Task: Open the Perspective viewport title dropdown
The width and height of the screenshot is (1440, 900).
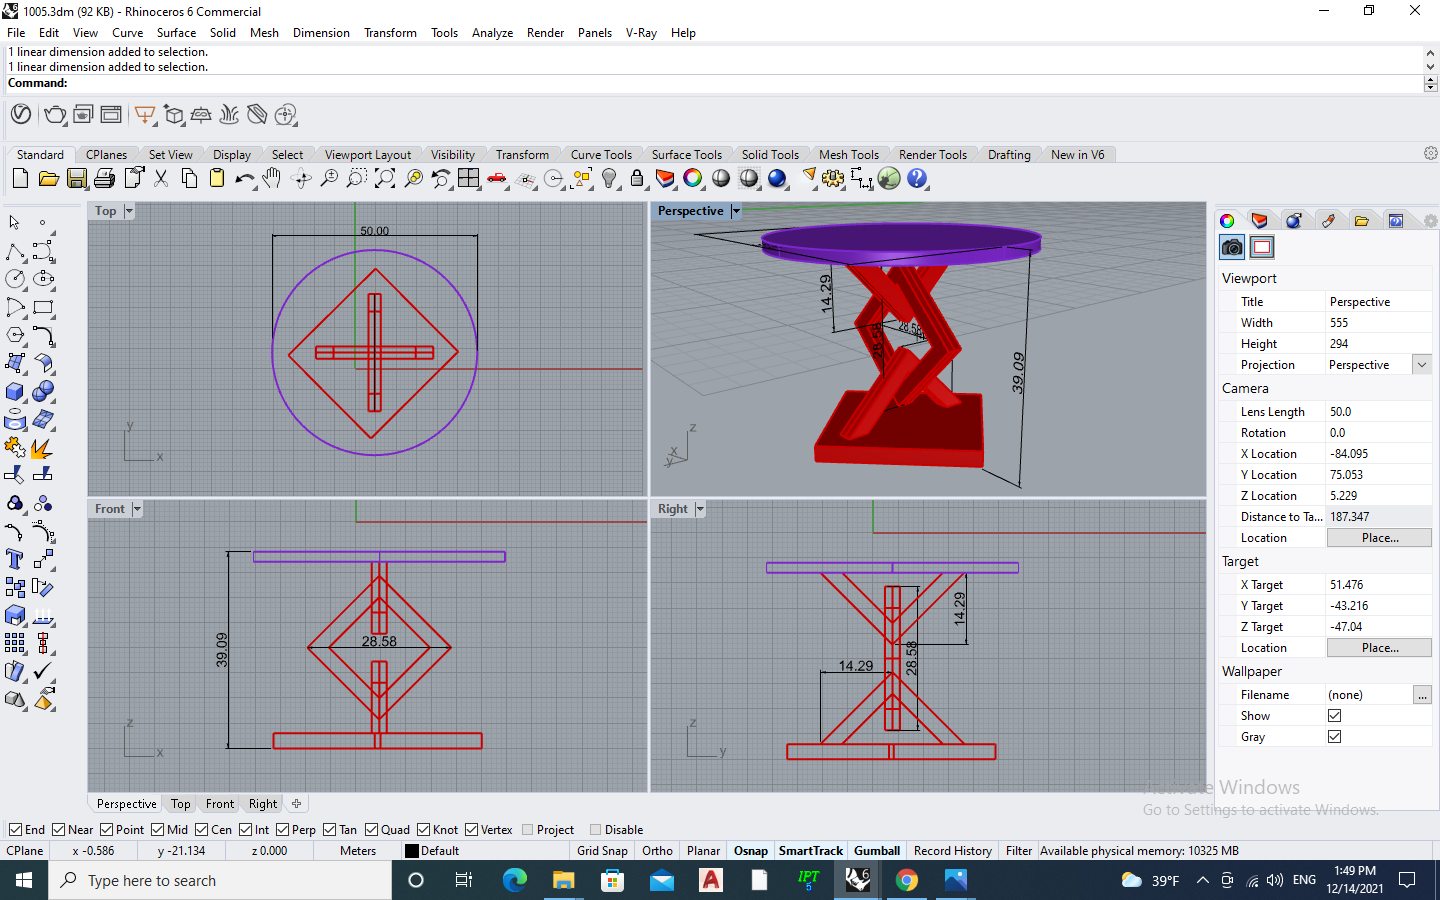Action: (736, 211)
